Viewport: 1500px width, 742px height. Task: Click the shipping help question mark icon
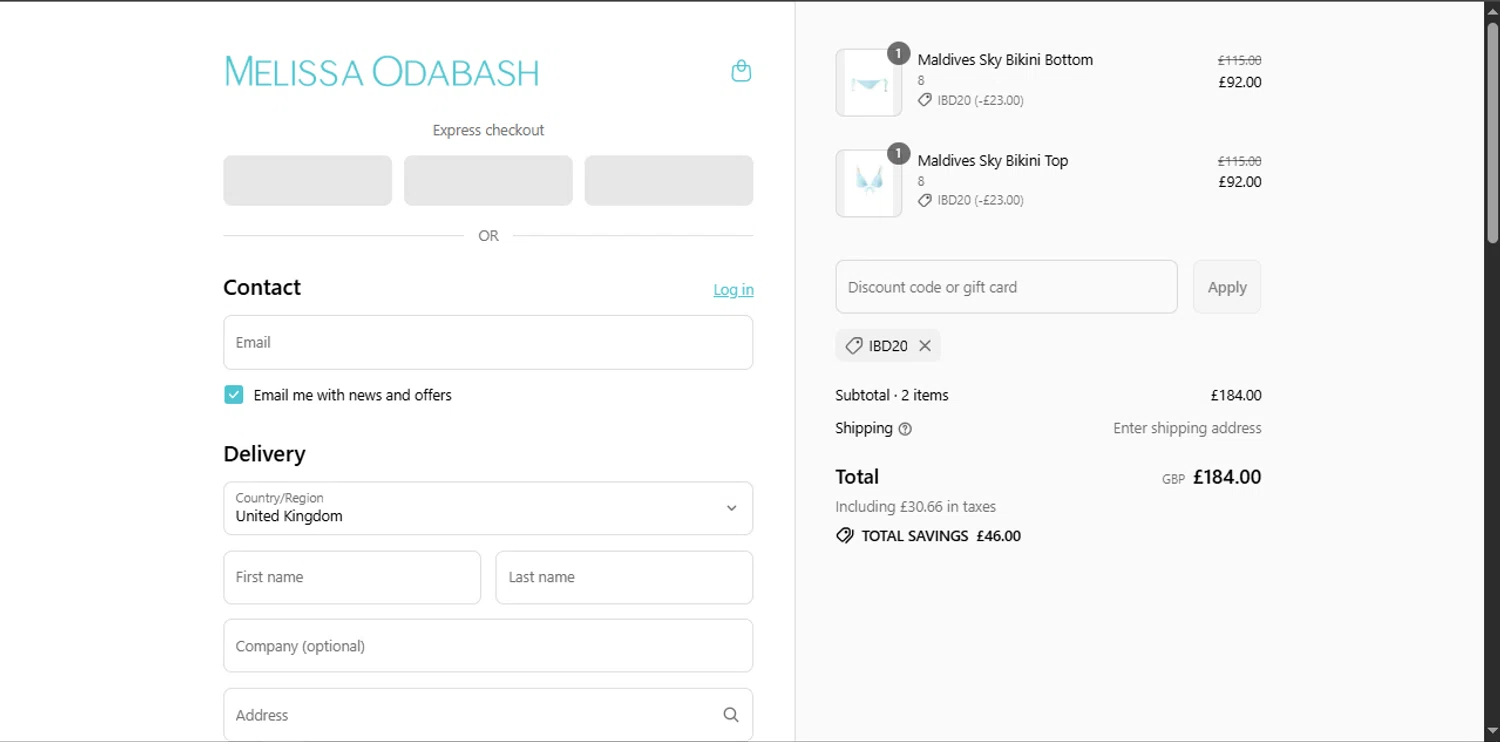(905, 429)
